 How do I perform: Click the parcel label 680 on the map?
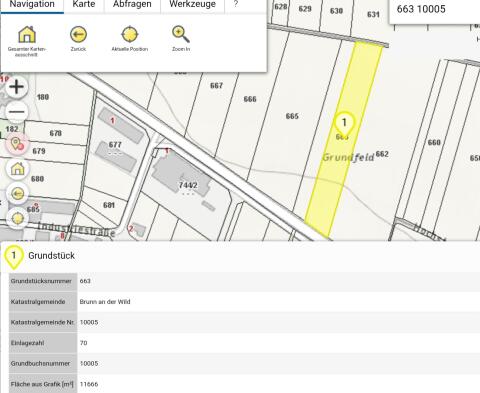pyautogui.click(x=37, y=179)
